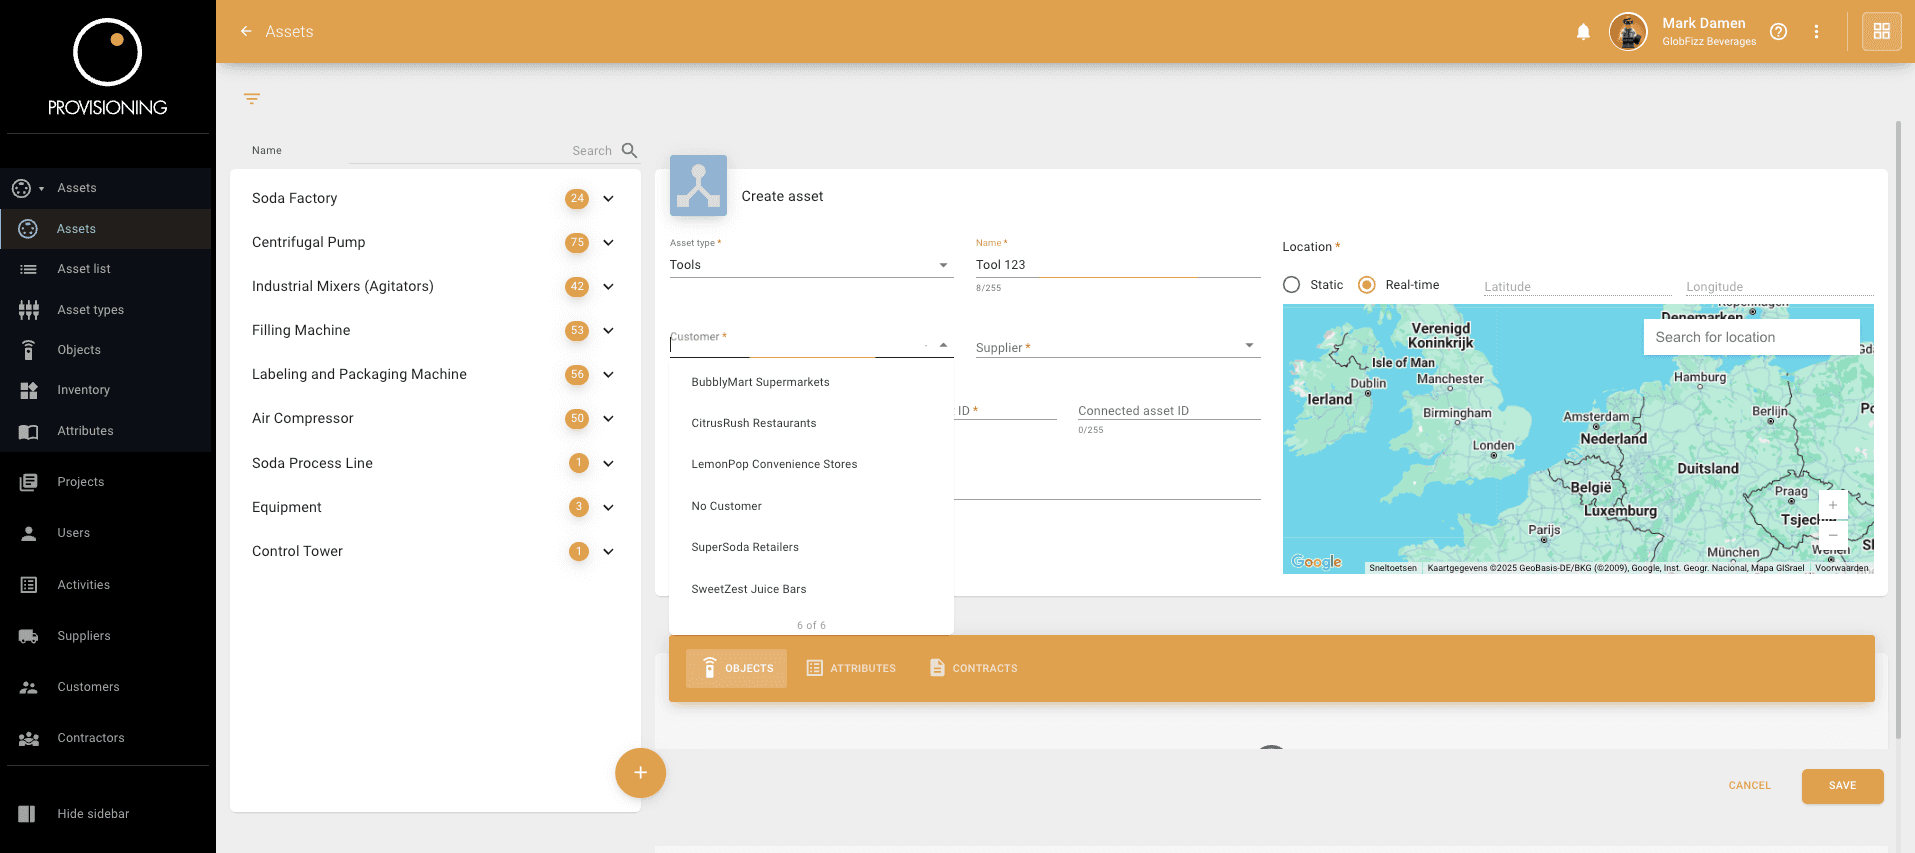The image size is (1915, 853).
Task: Click the round plus add asset button
Action: tap(640, 773)
